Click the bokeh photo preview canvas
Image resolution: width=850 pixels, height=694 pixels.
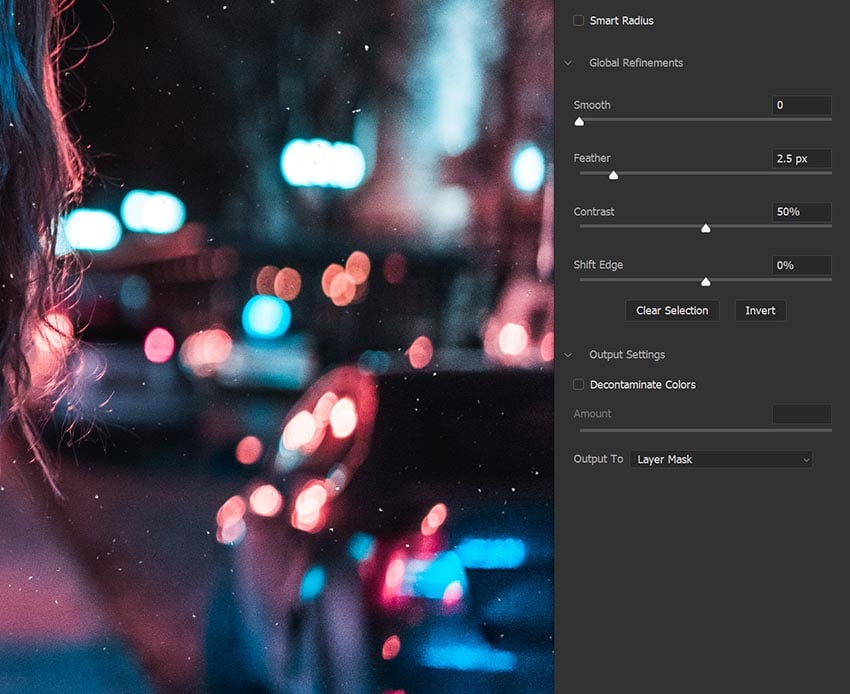point(276,347)
